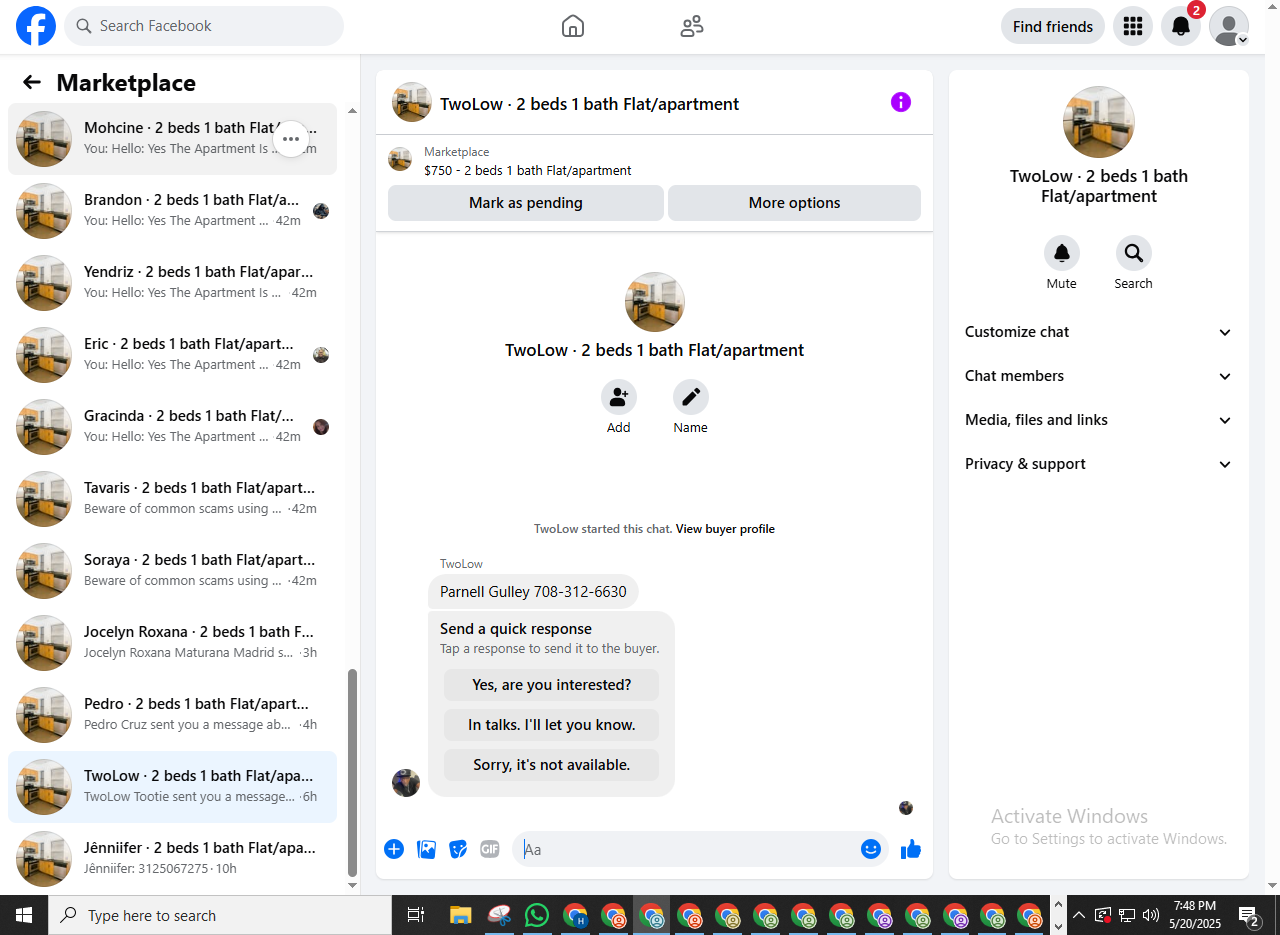Open Jocelyn Roxana's conversation
The image size is (1280, 935).
[x=172, y=643]
